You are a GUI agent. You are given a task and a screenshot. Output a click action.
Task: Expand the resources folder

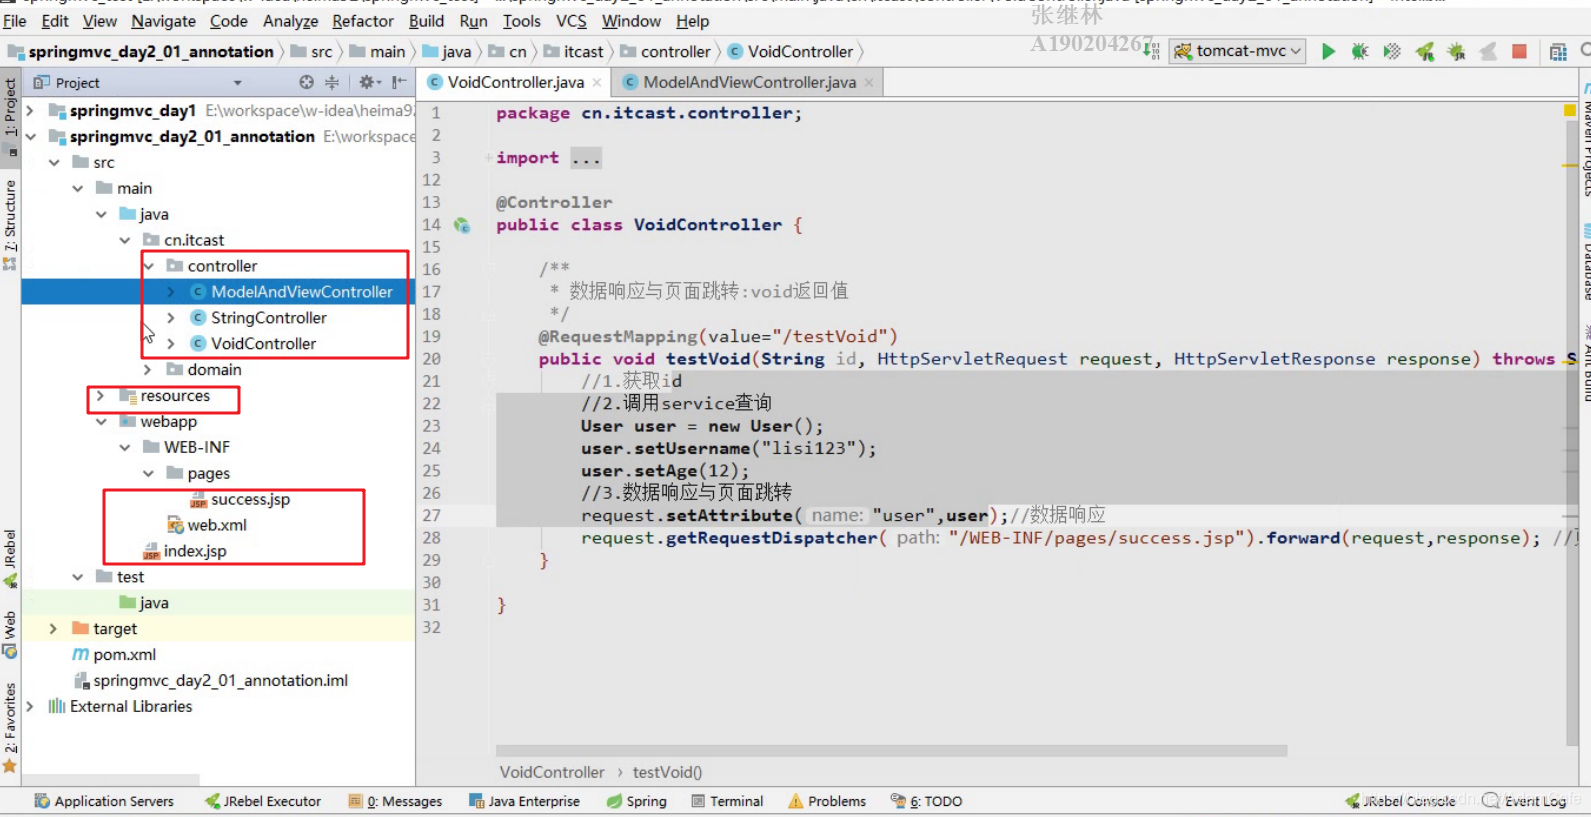[x=101, y=396]
